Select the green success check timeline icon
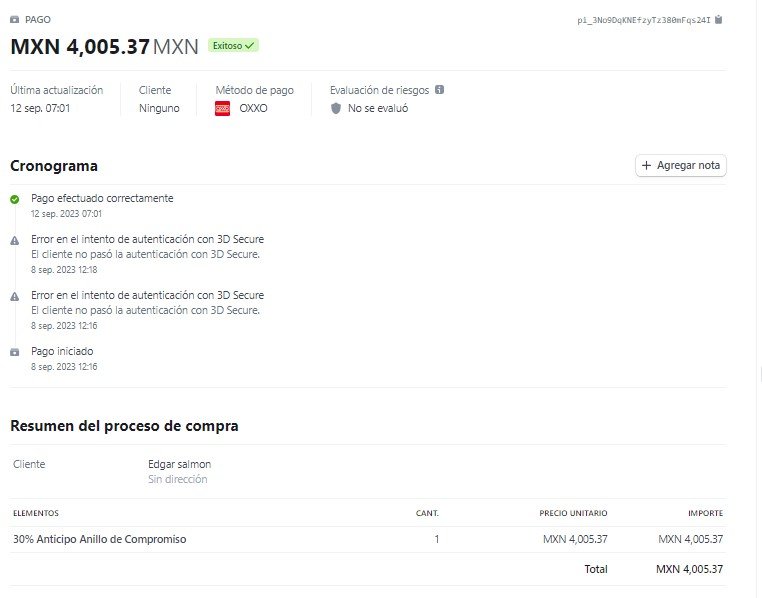The image size is (762, 598). (15, 199)
